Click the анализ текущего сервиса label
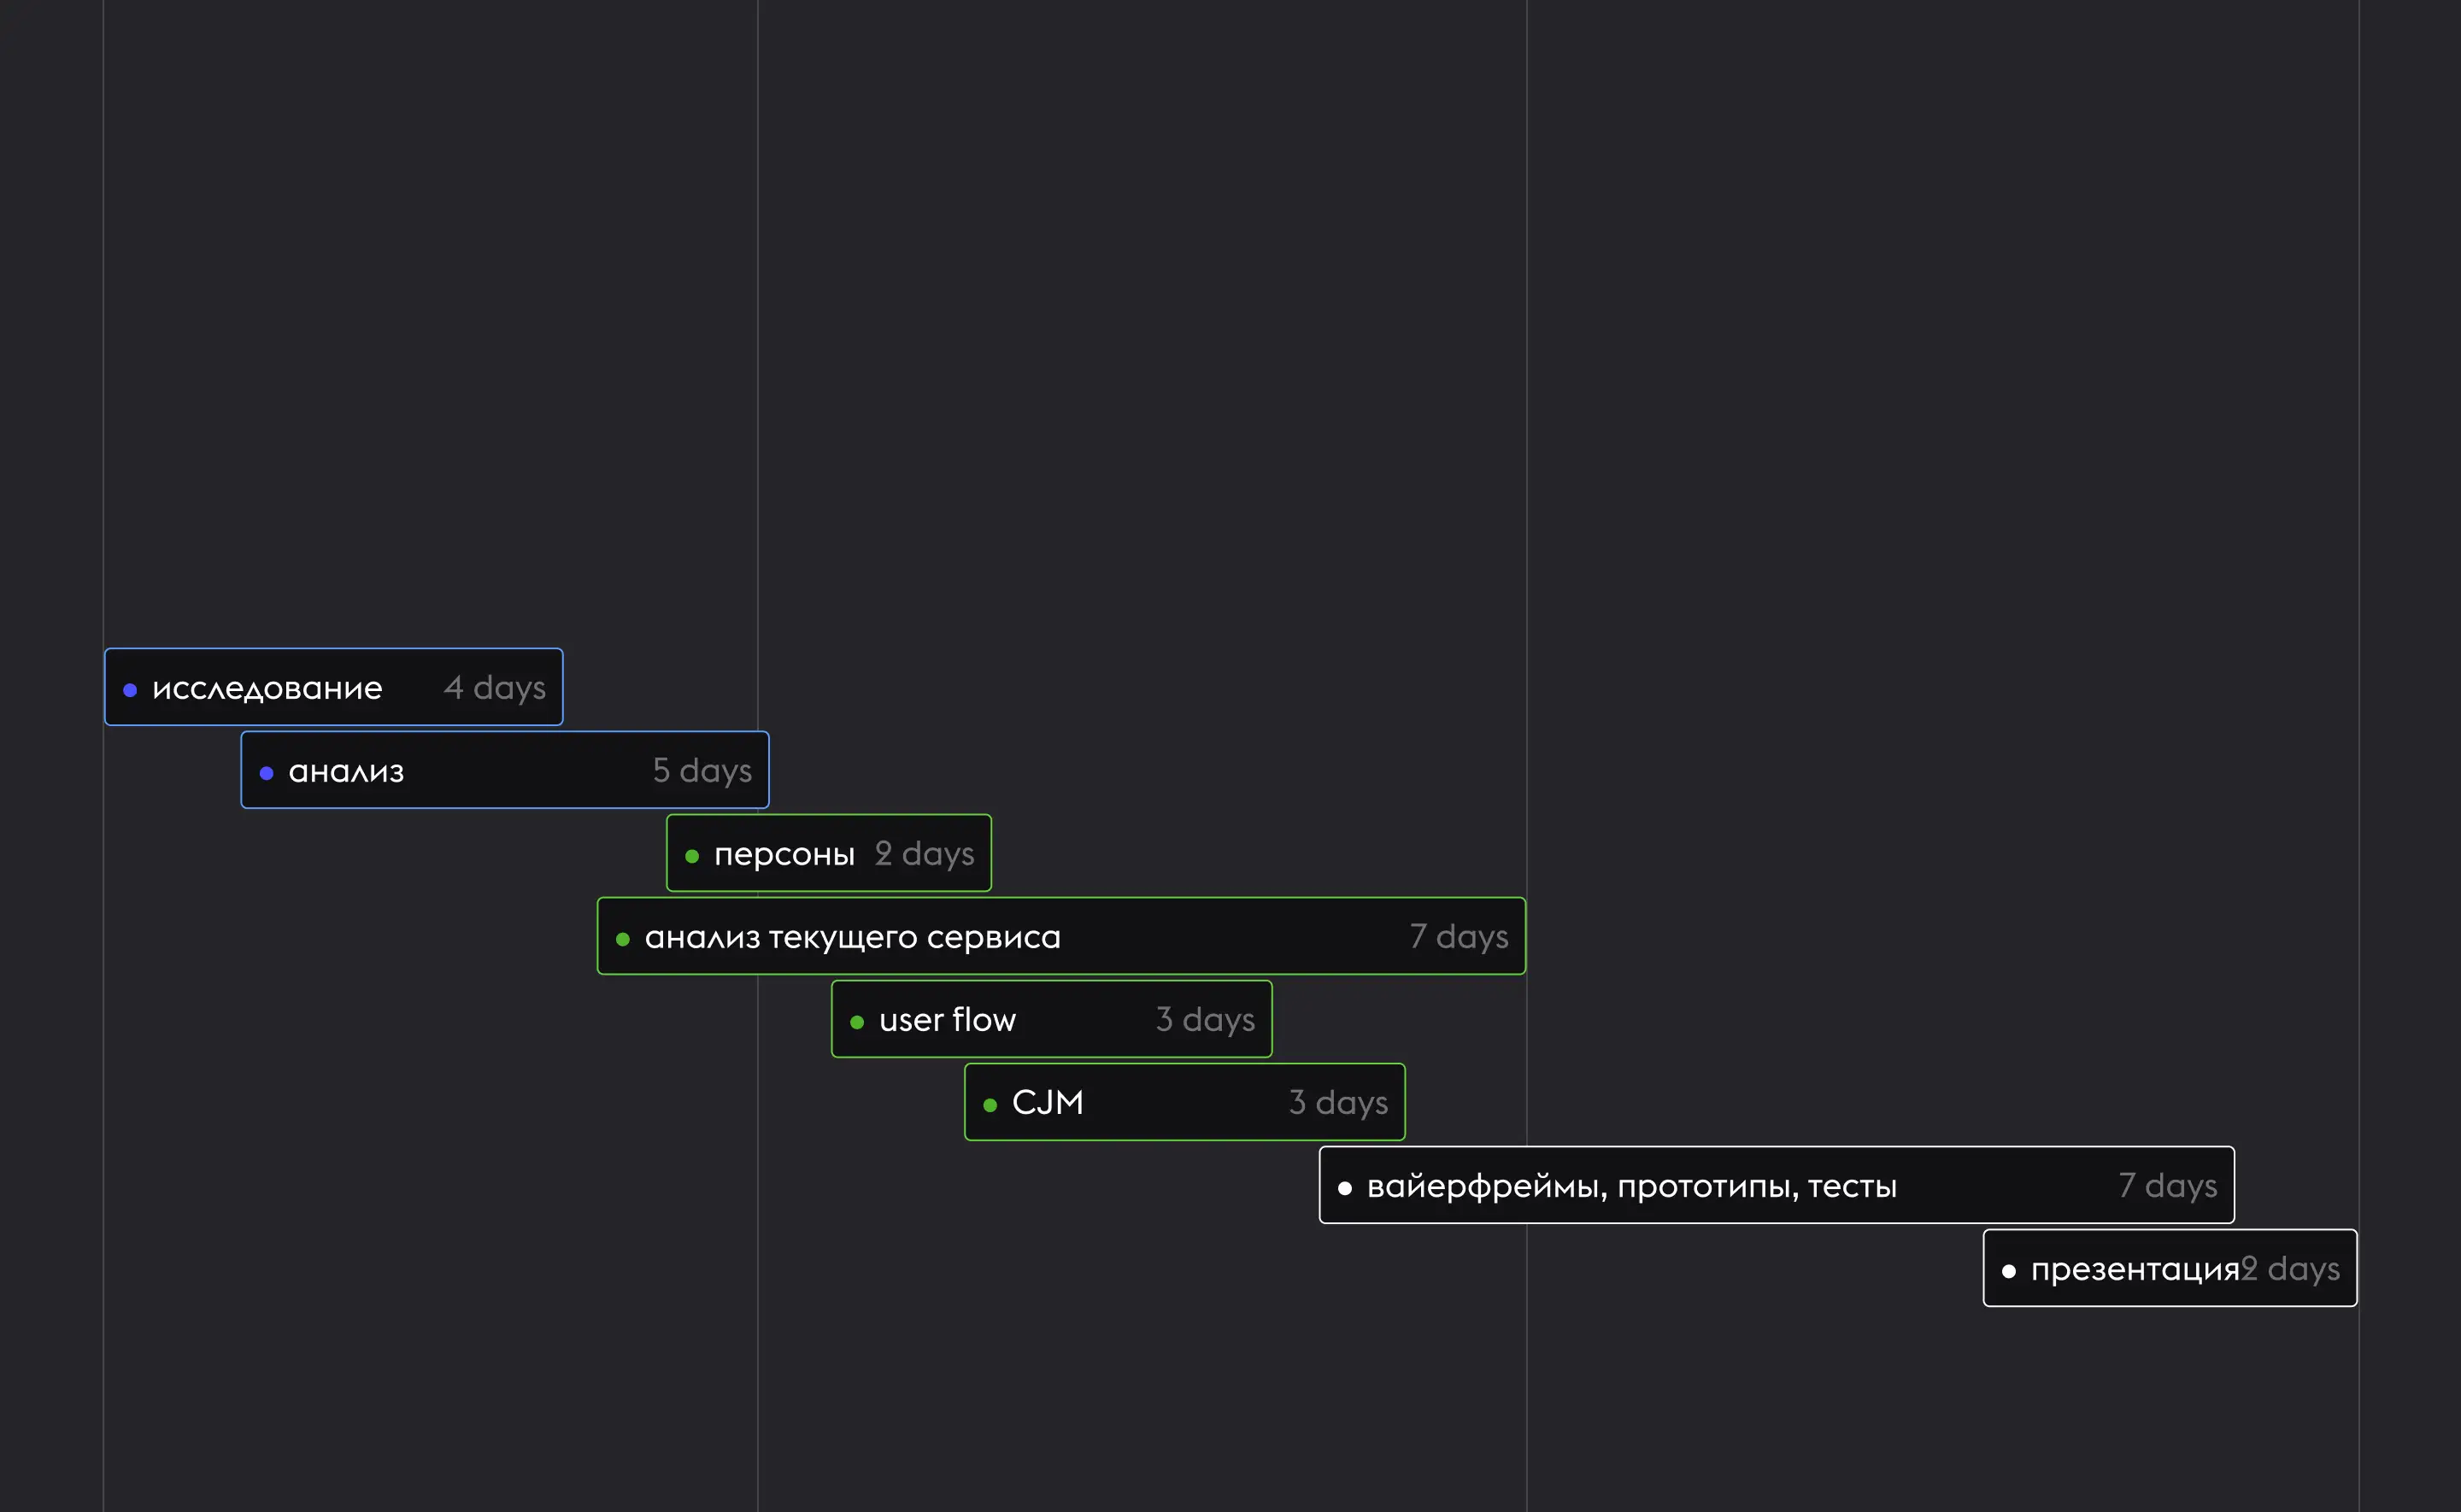This screenshot has width=2461, height=1512. pos(852,937)
